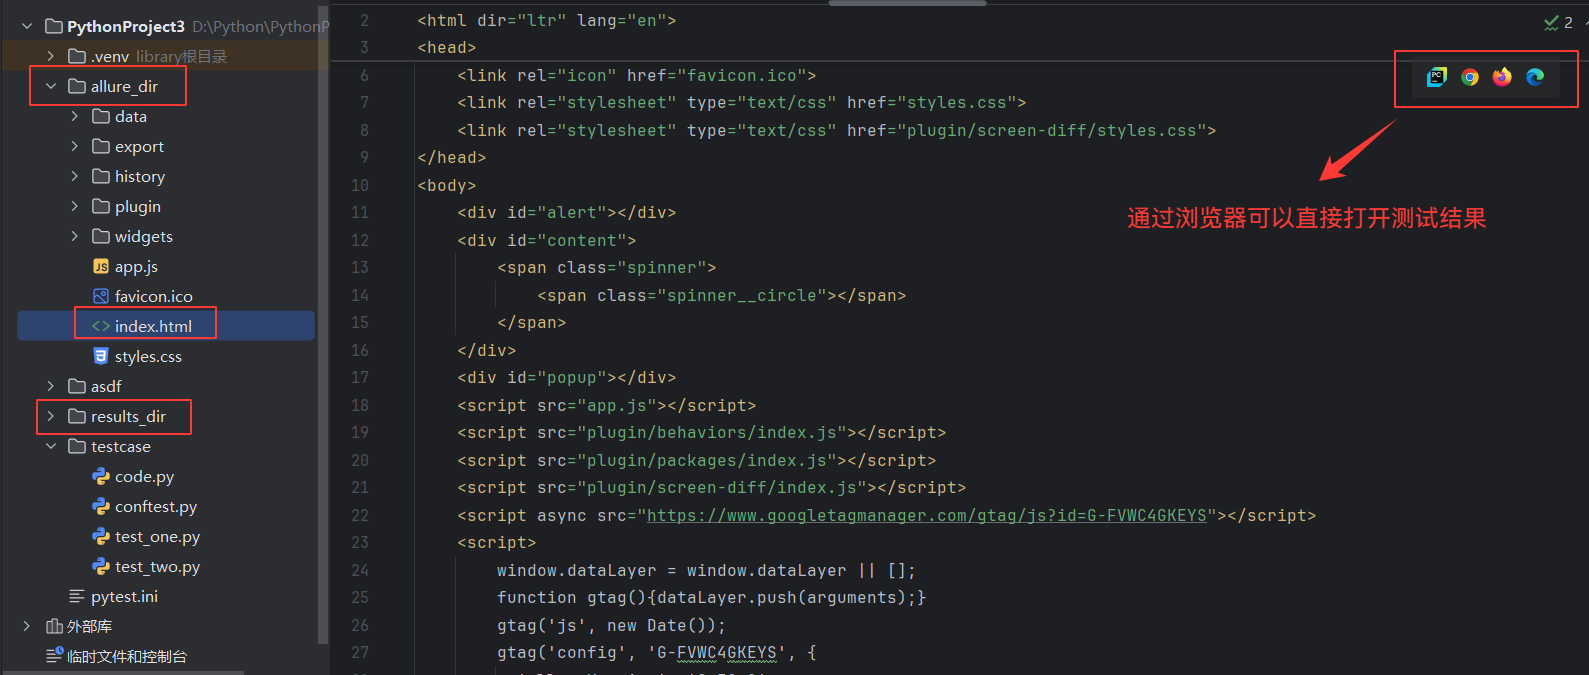Click the .venv folder icon
1589x675 pixels.
(x=77, y=56)
